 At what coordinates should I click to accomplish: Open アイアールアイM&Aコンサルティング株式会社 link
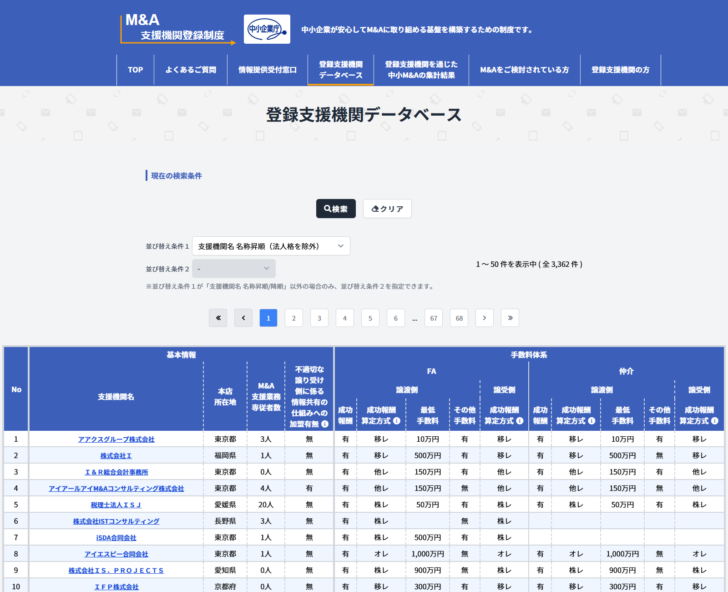[x=116, y=488]
